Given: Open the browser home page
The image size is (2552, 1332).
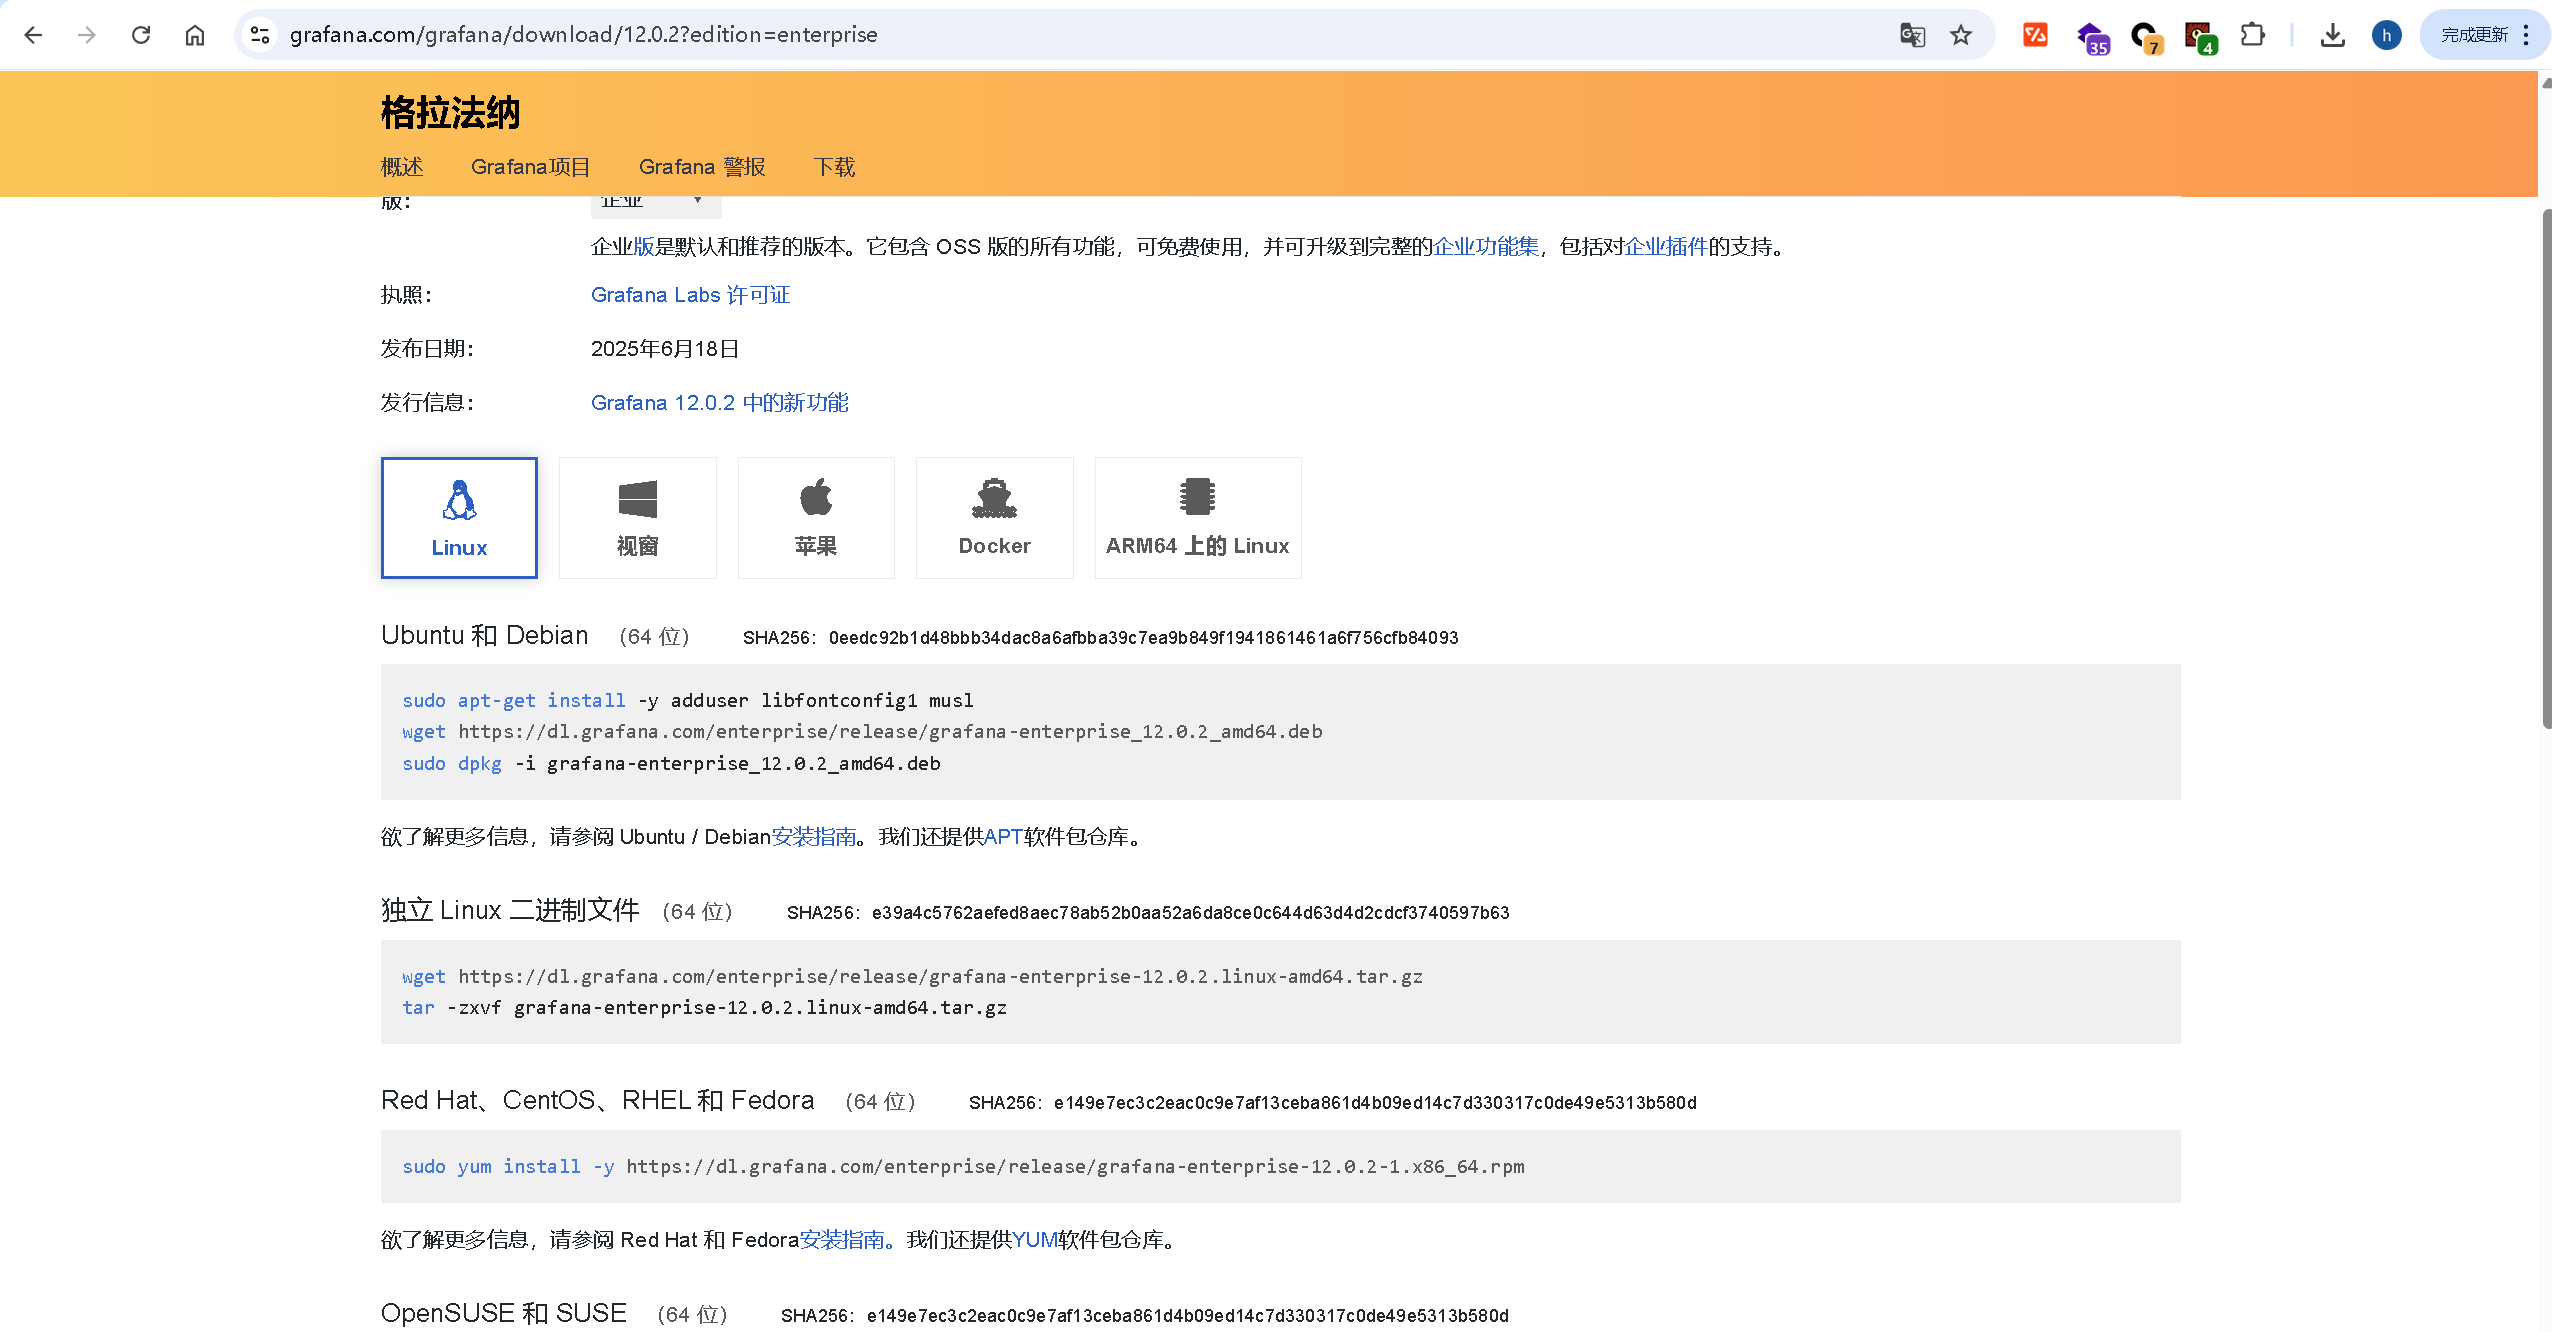Looking at the screenshot, I should pos(195,35).
